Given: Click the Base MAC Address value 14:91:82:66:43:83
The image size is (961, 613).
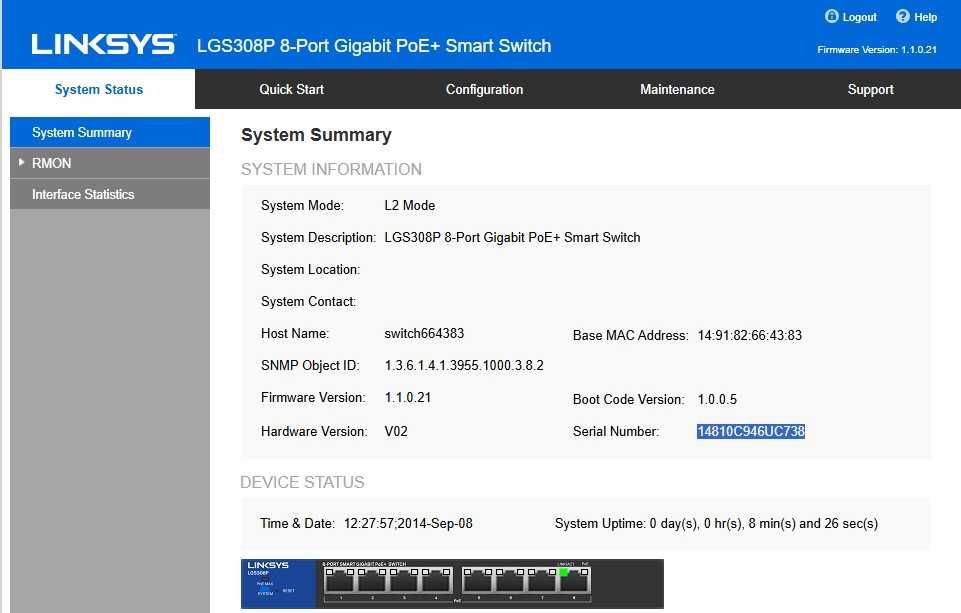Looking at the screenshot, I should click(x=750, y=335).
